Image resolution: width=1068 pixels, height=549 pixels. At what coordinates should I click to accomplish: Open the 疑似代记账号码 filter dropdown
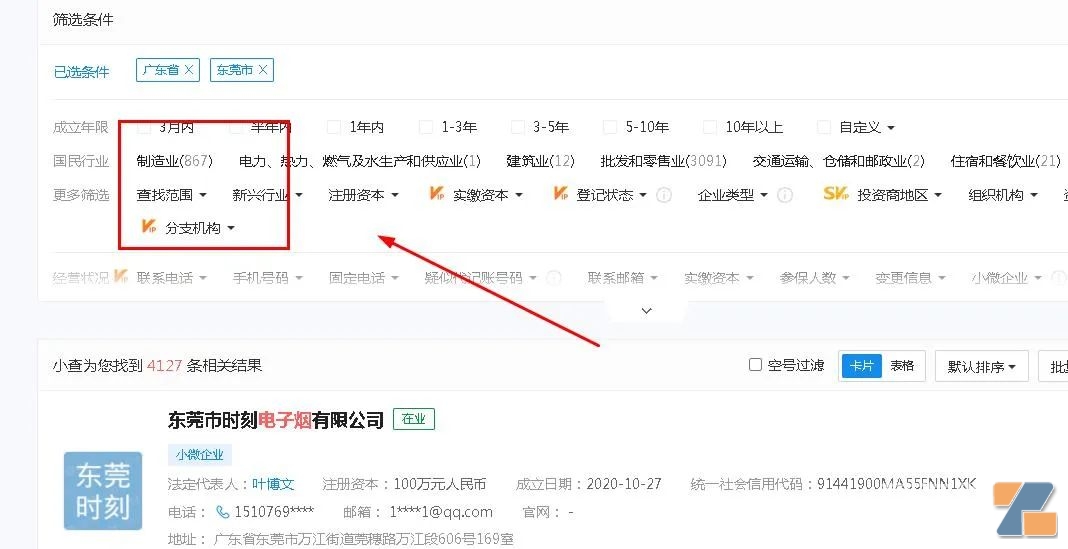pyautogui.click(x=481, y=278)
